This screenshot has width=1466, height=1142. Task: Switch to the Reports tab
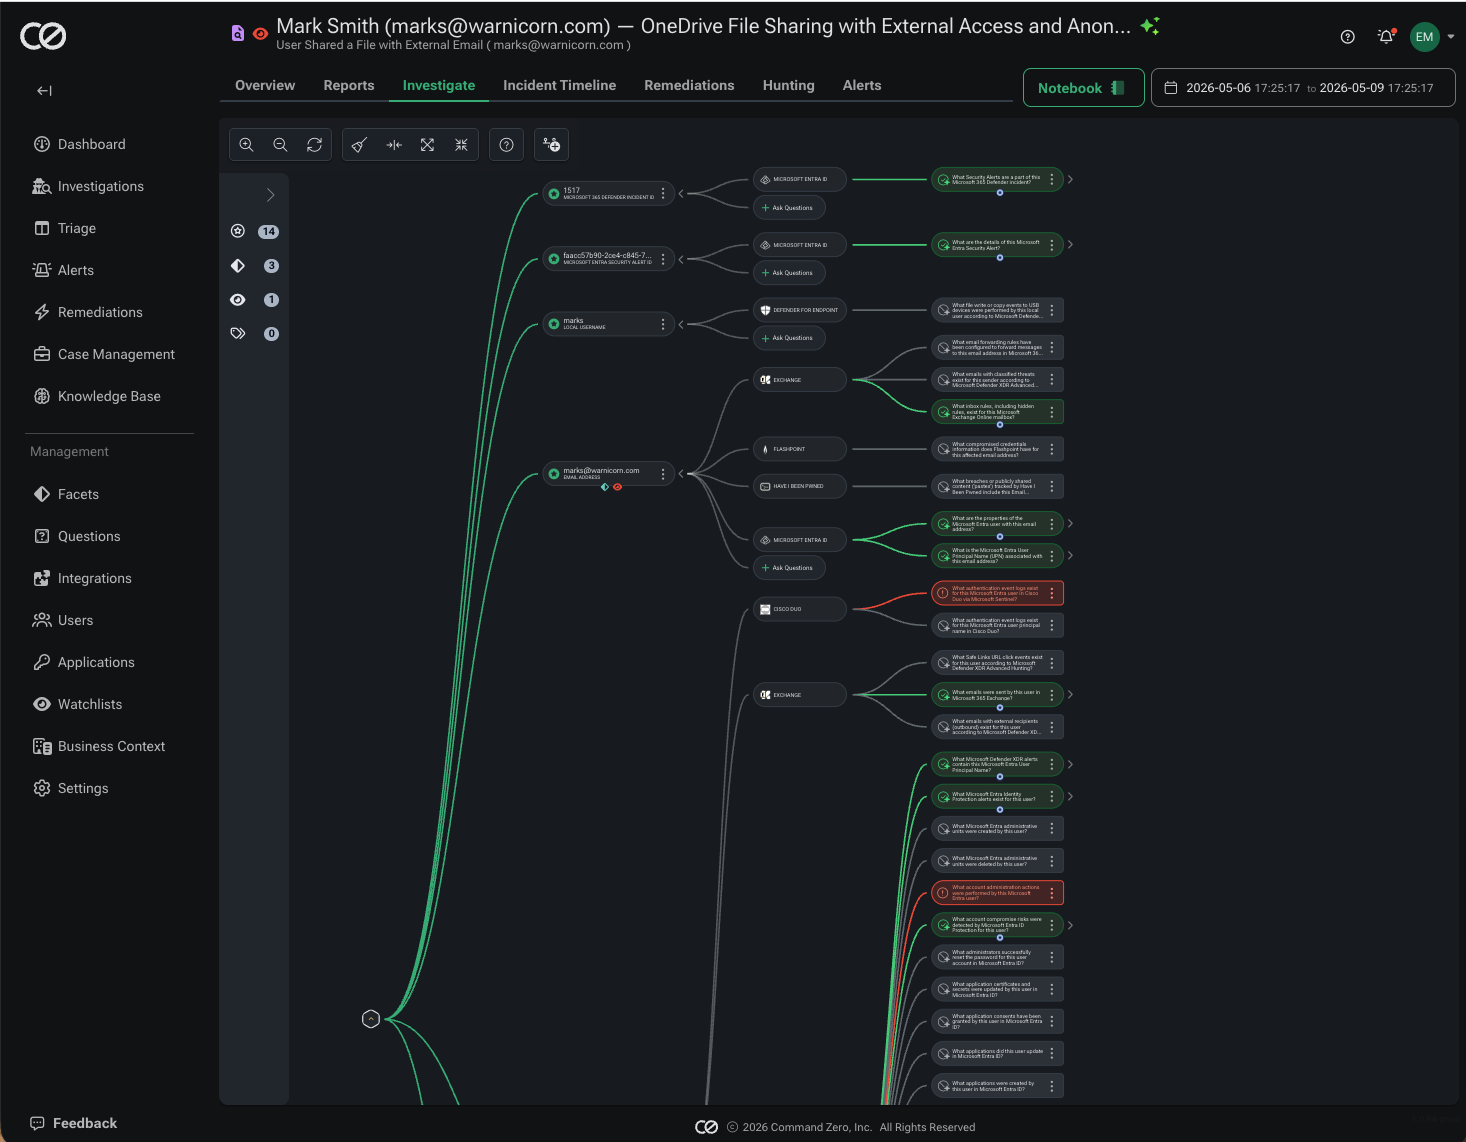(349, 86)
